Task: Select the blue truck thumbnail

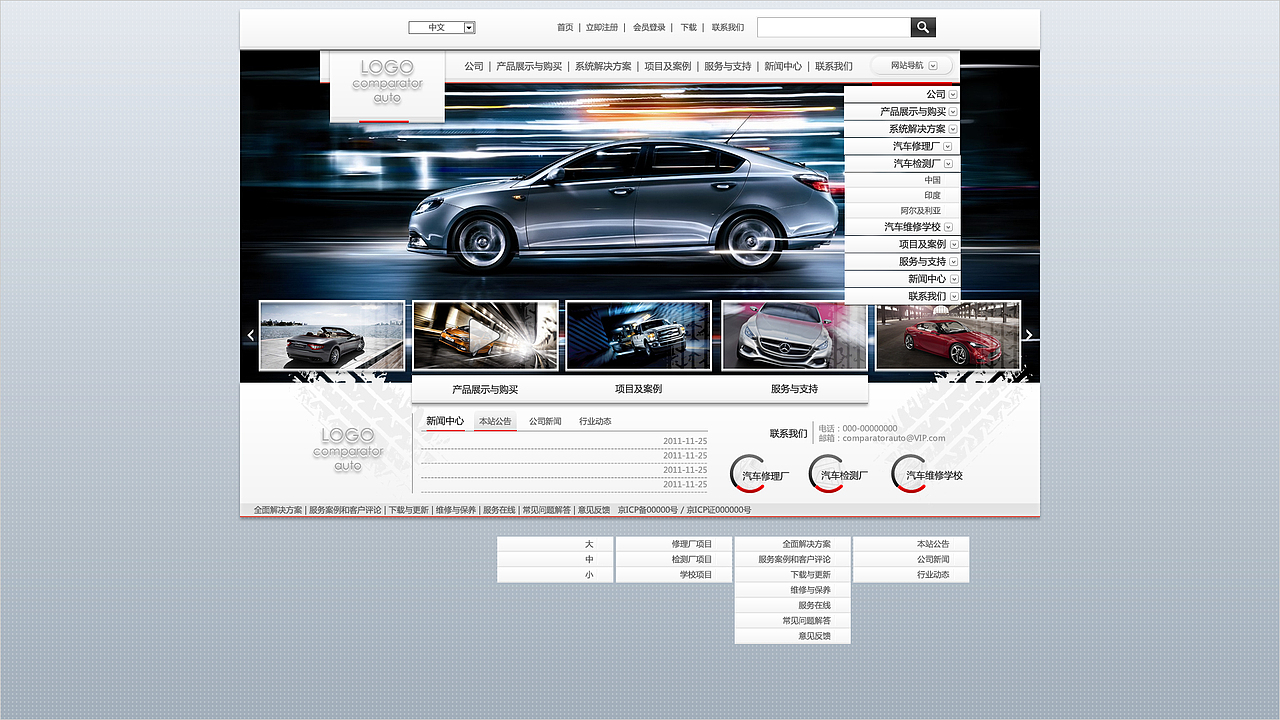Action: 639,336
